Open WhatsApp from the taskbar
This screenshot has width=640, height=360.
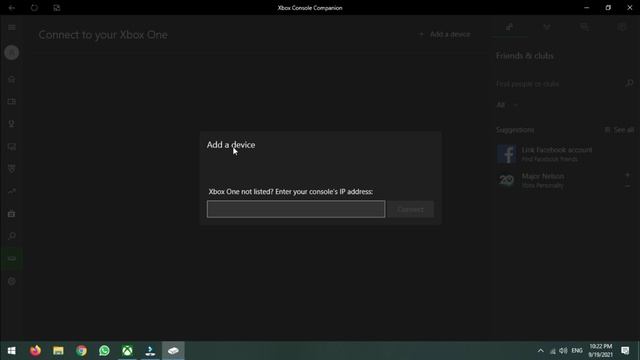click(104, 351)
